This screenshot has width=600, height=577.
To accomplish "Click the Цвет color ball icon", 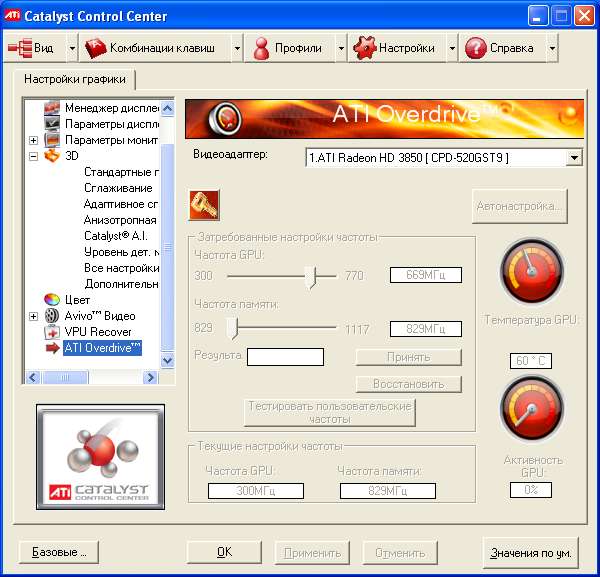I will [x=52, y=300].
